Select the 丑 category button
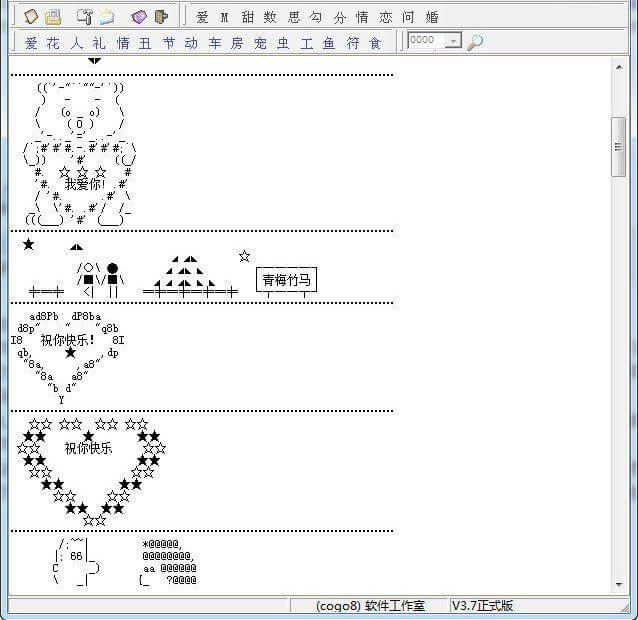The width and height of the screenshot is (638, 620). coord(145,43)
